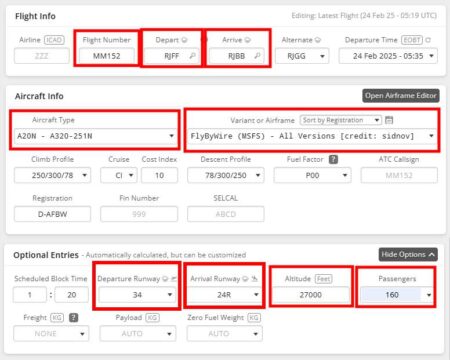
Task: Click the Arrival Runway landing plane icon
Action: coord(255,279)
